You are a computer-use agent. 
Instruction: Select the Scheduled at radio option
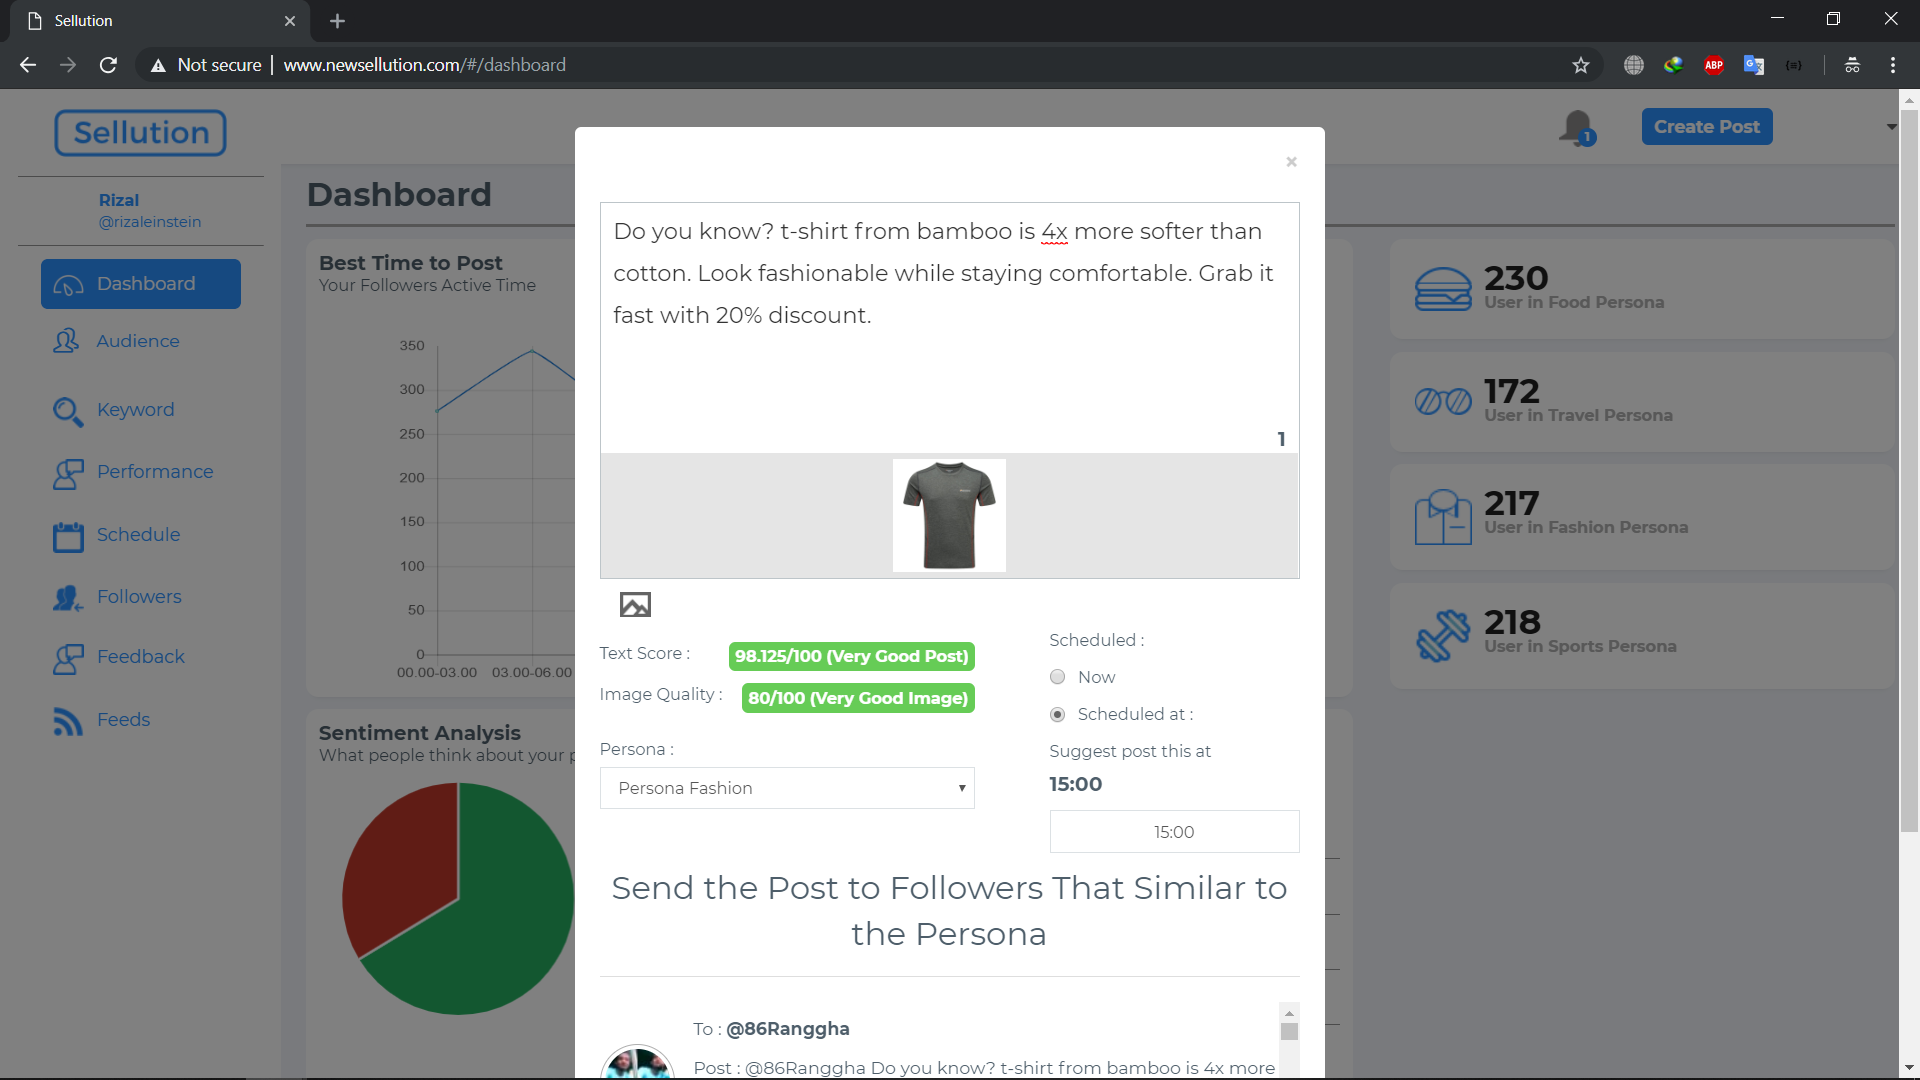[1058, 714]
